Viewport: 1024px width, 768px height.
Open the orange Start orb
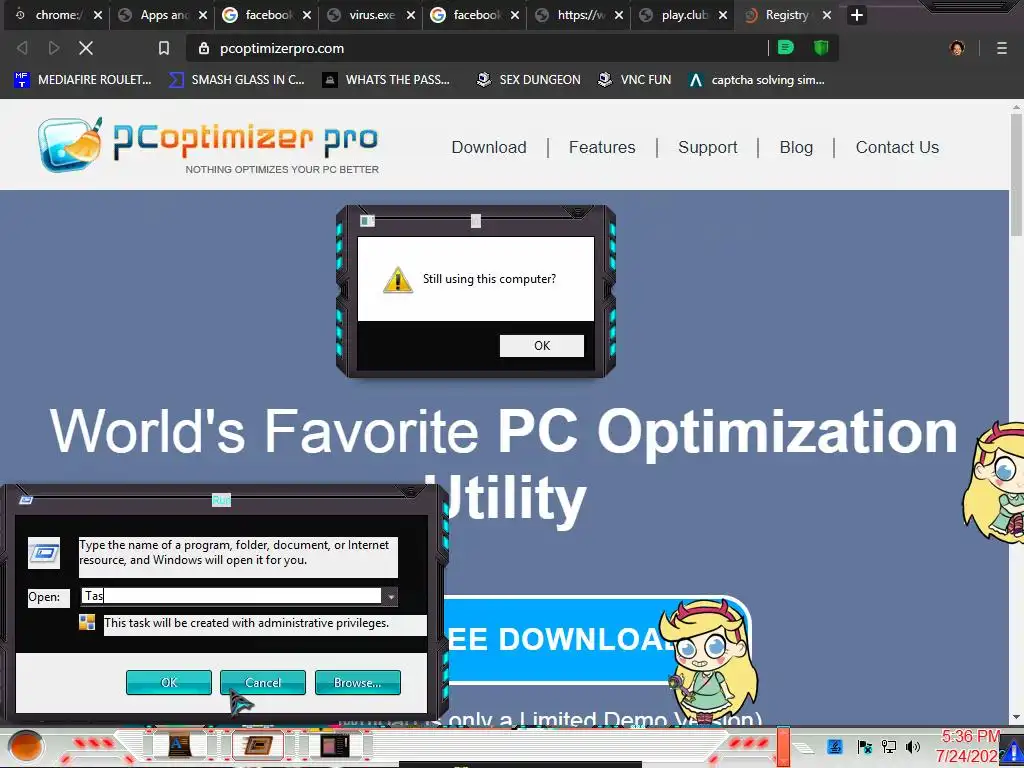(25, 746)
